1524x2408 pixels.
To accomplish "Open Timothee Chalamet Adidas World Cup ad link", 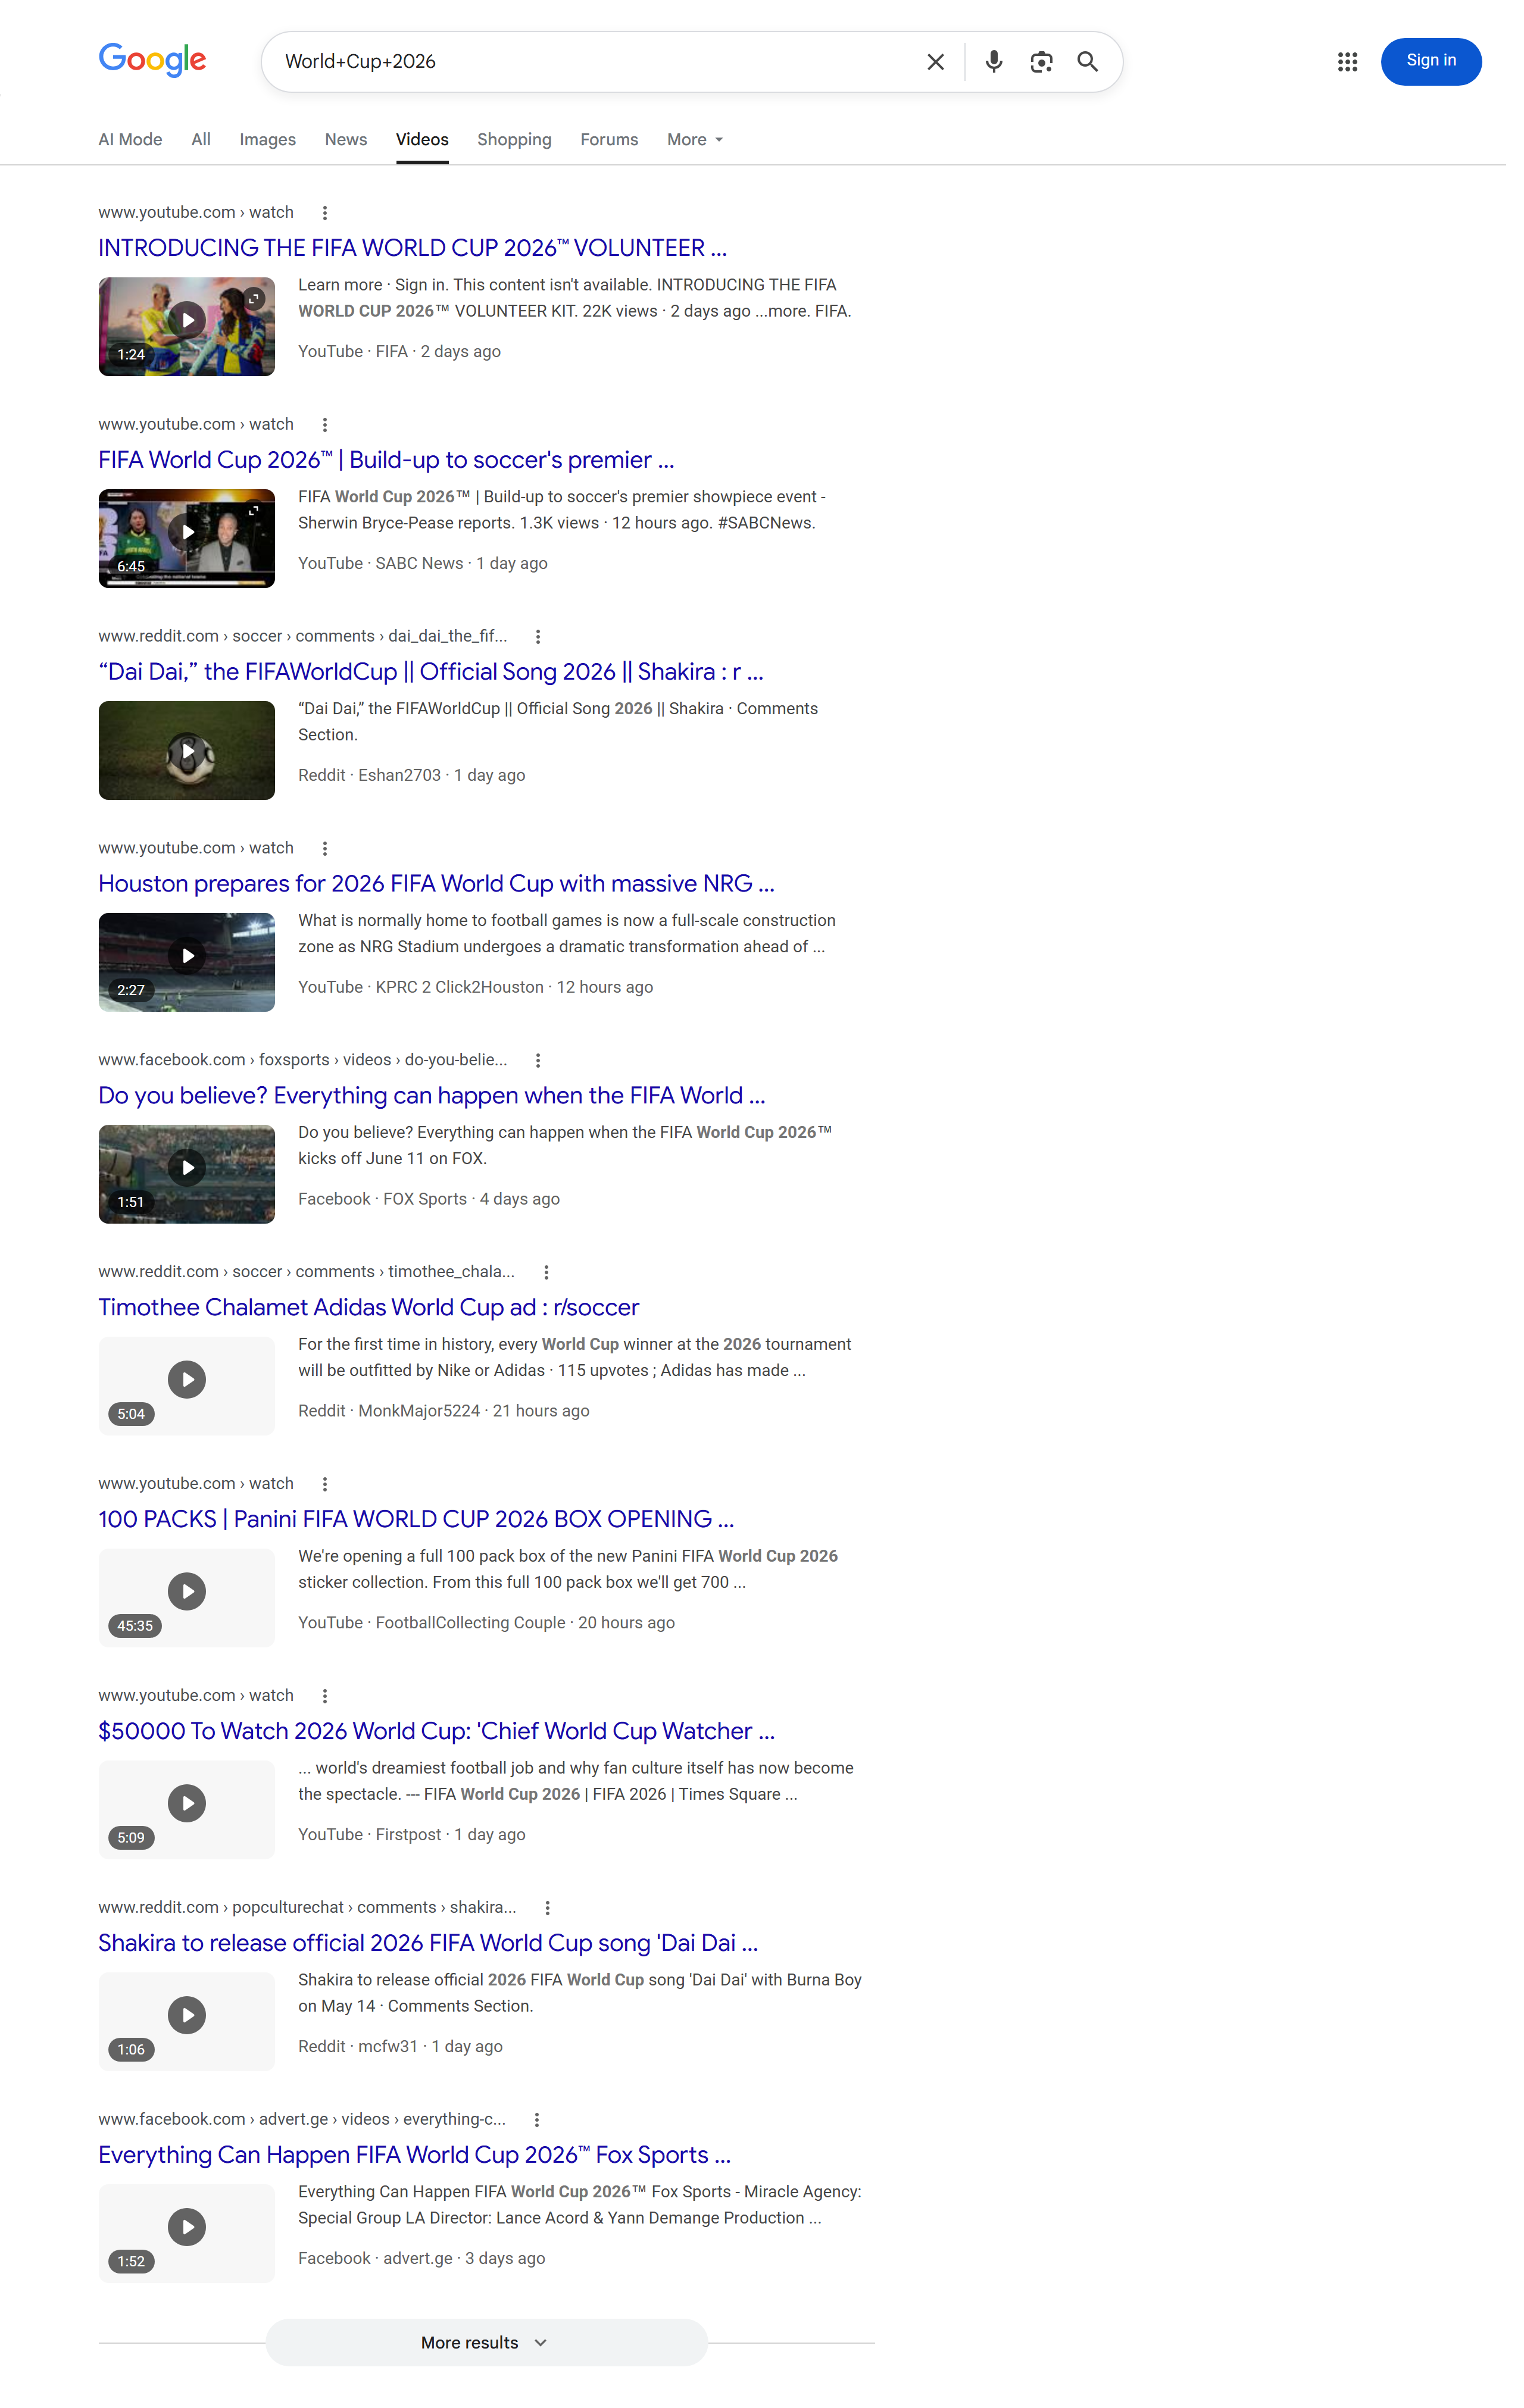I will [x=368, y=1308].
